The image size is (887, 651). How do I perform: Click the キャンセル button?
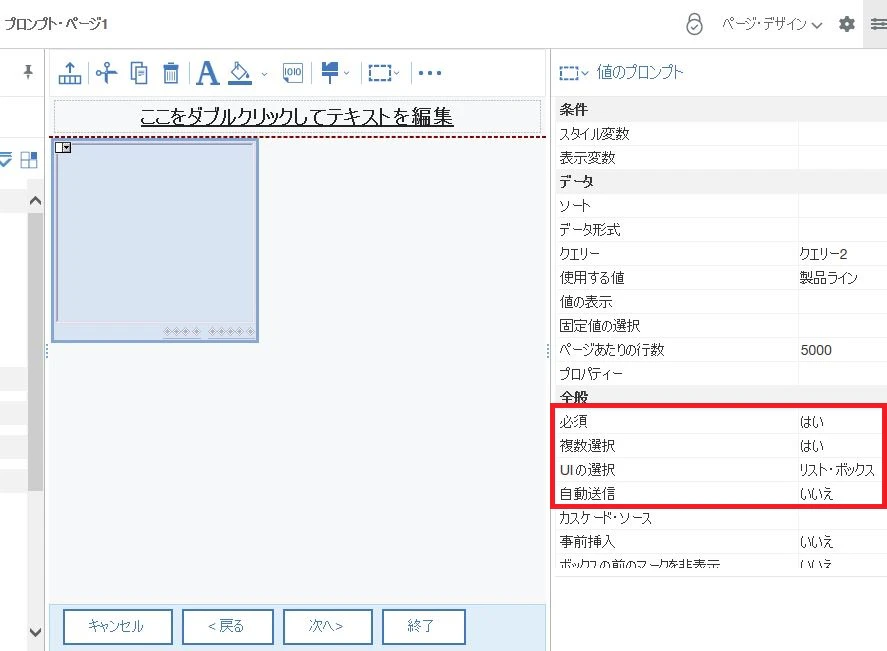pos(118,627)
